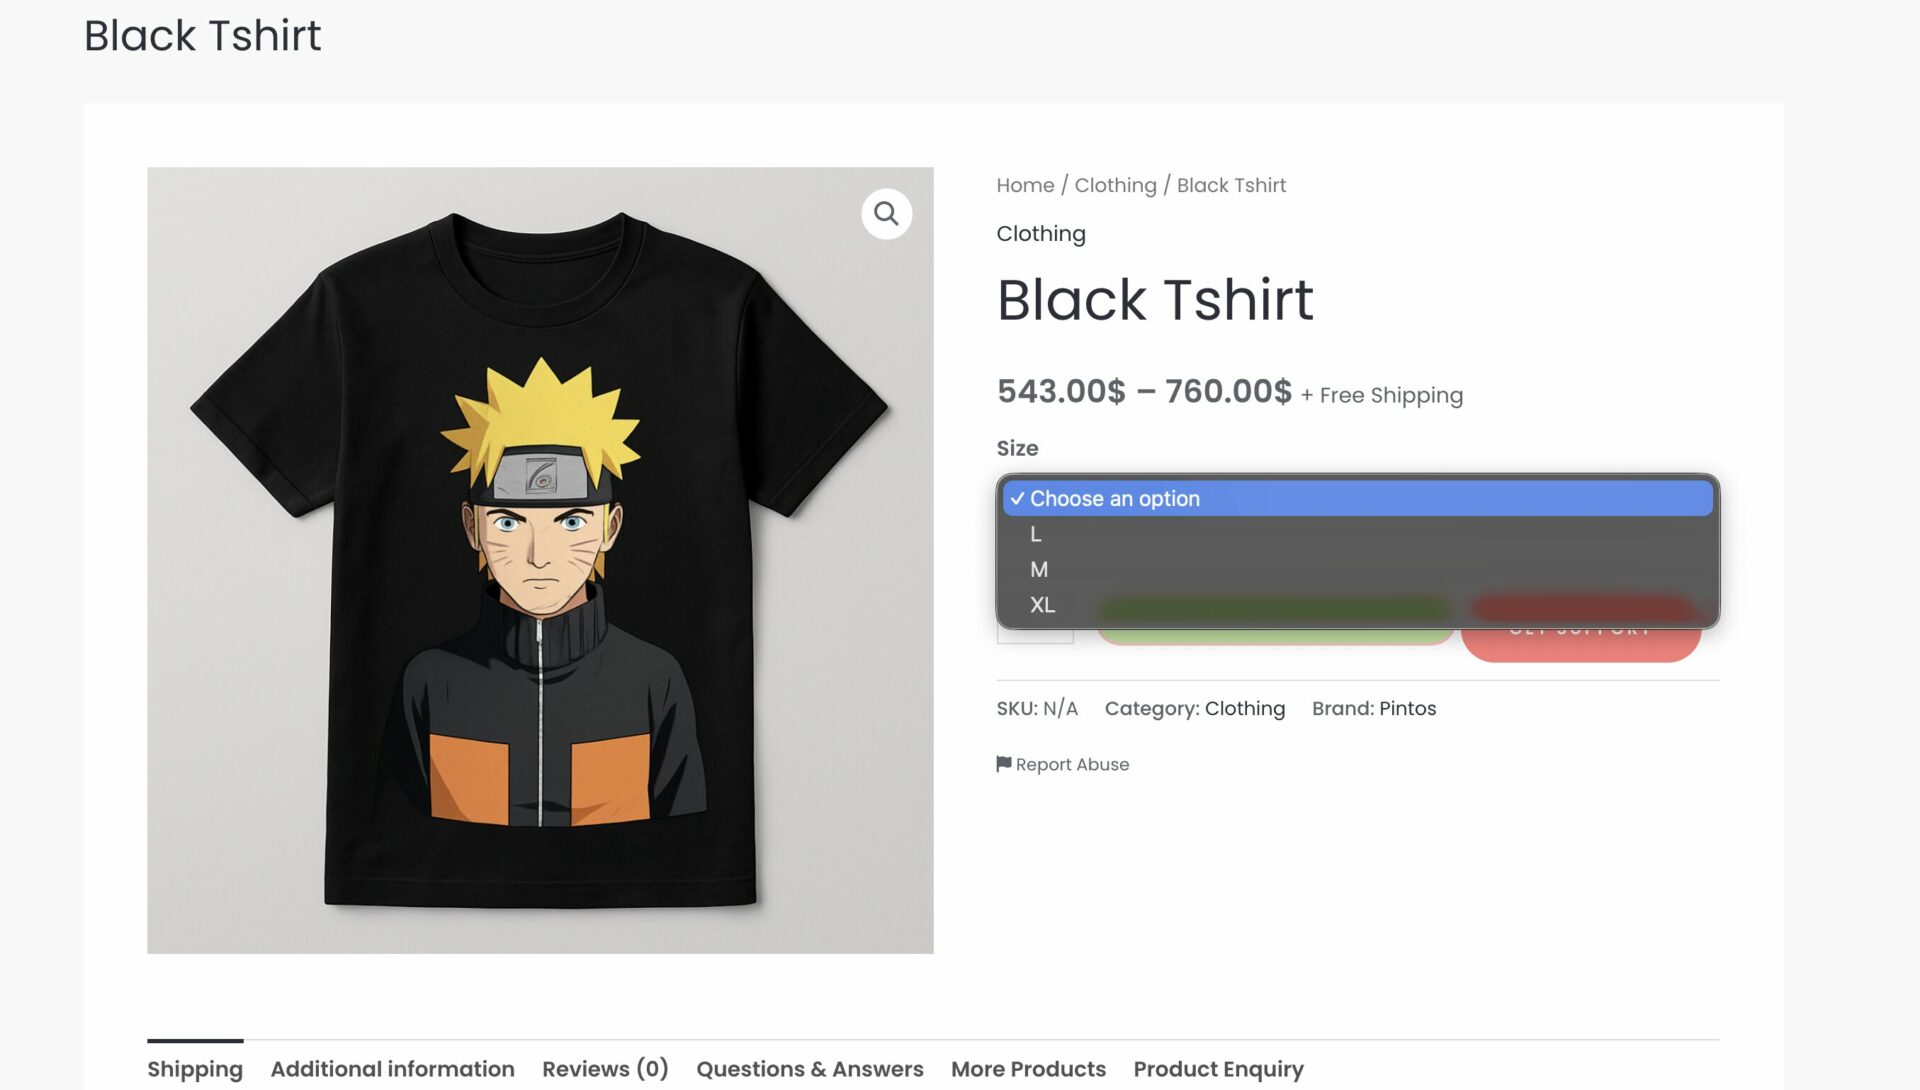Screen dimensions: 1920x1090
Task: Open the Reviews (0) tab
Action: [x=605, y=1069]
